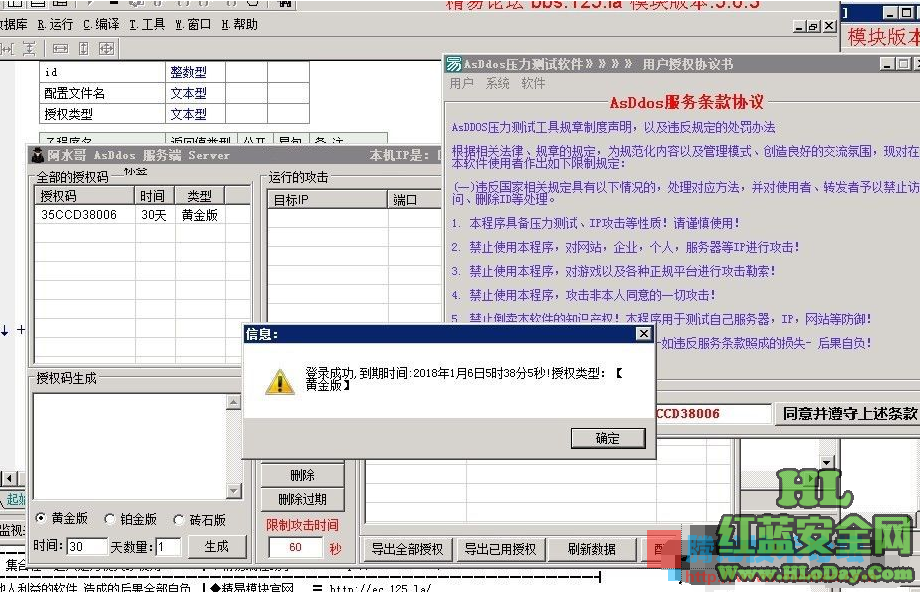Click the 导出已用授权 button
This screenshot has width=920, height=592.
click(500, 549)
